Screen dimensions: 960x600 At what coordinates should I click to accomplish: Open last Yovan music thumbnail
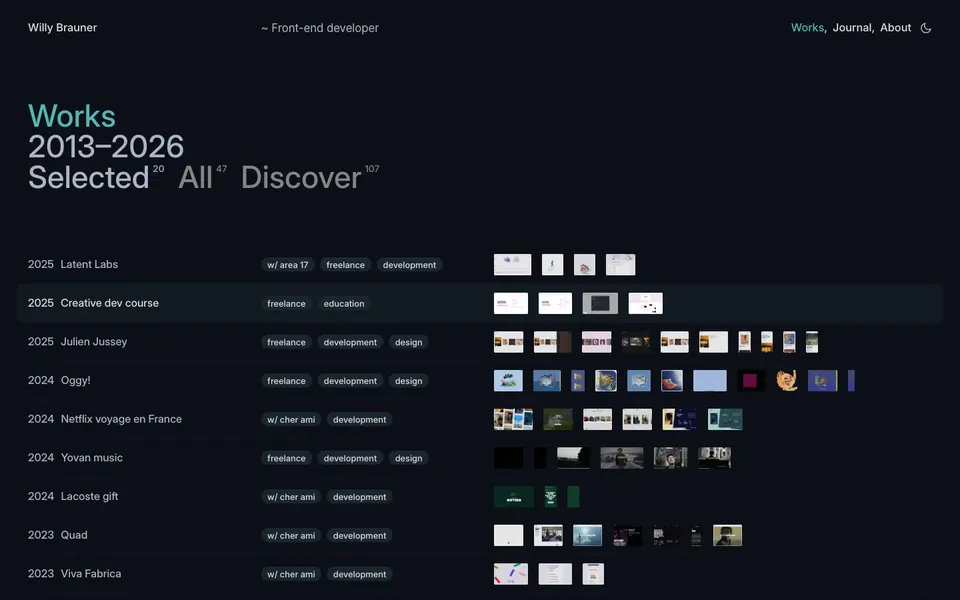pyautogui.click(x=714, y=457)
